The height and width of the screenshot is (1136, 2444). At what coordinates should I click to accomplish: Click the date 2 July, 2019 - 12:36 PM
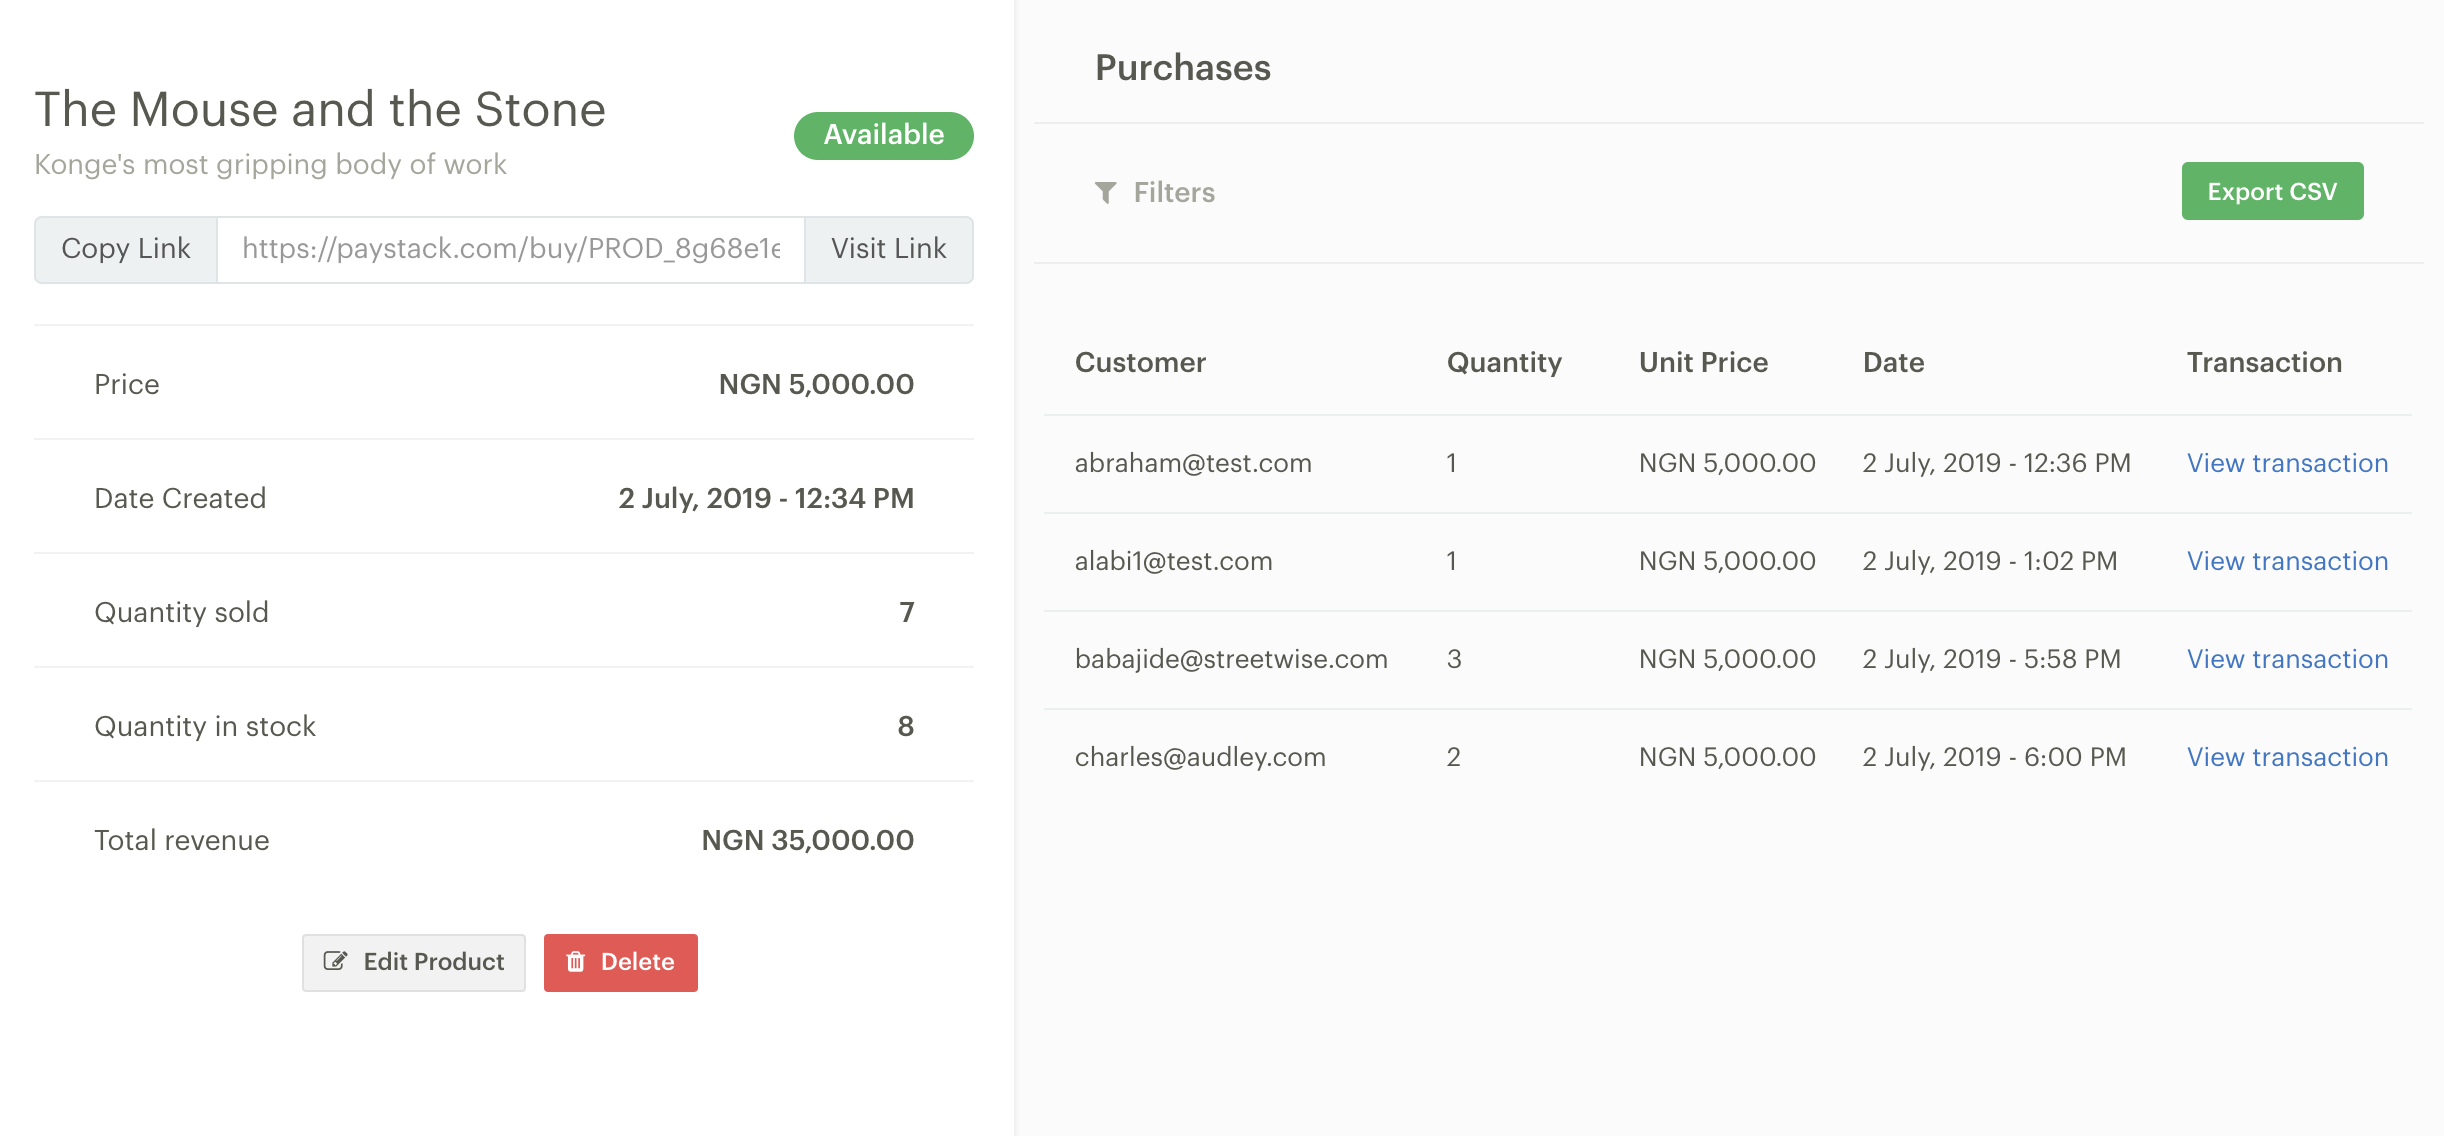pos(1996,463)
